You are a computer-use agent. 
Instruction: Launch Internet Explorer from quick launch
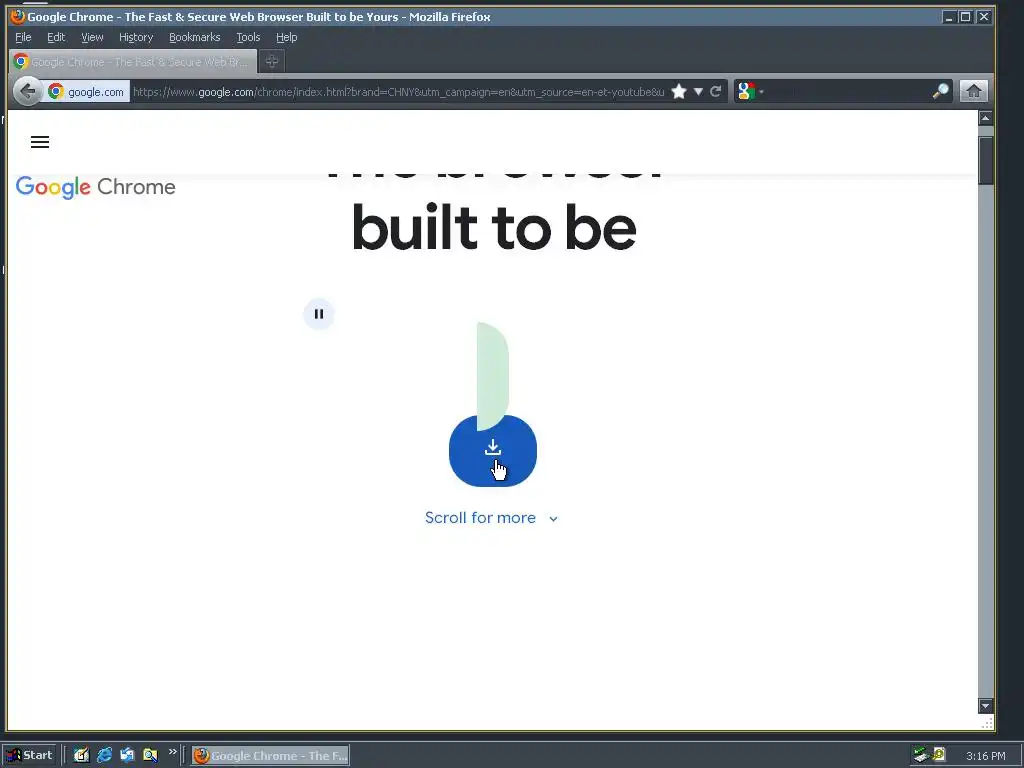click(x=104, y=755)
